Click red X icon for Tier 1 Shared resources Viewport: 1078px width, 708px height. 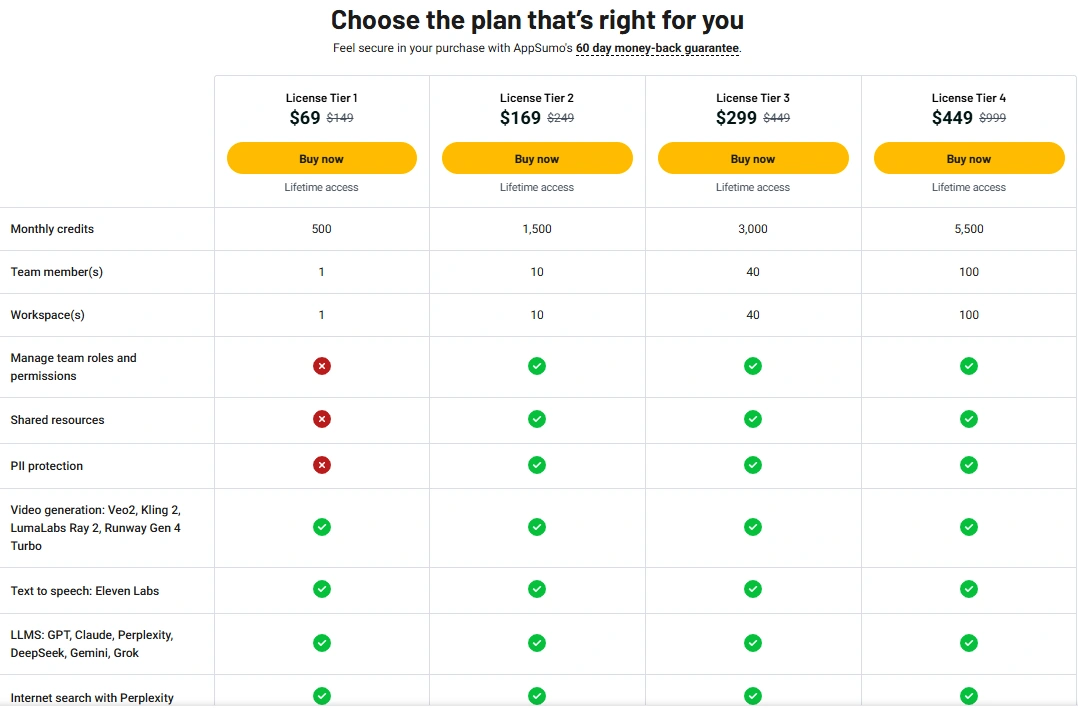pyautogui.click(x=322, y=419)
